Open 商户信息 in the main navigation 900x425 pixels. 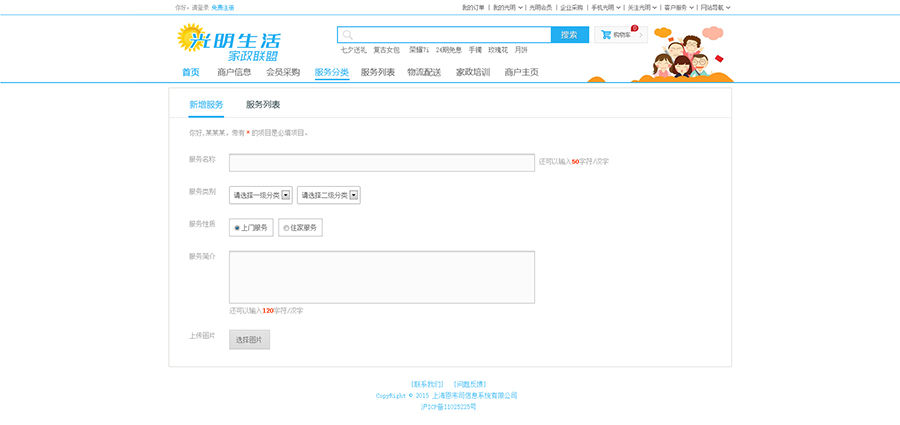pos(234,72)
